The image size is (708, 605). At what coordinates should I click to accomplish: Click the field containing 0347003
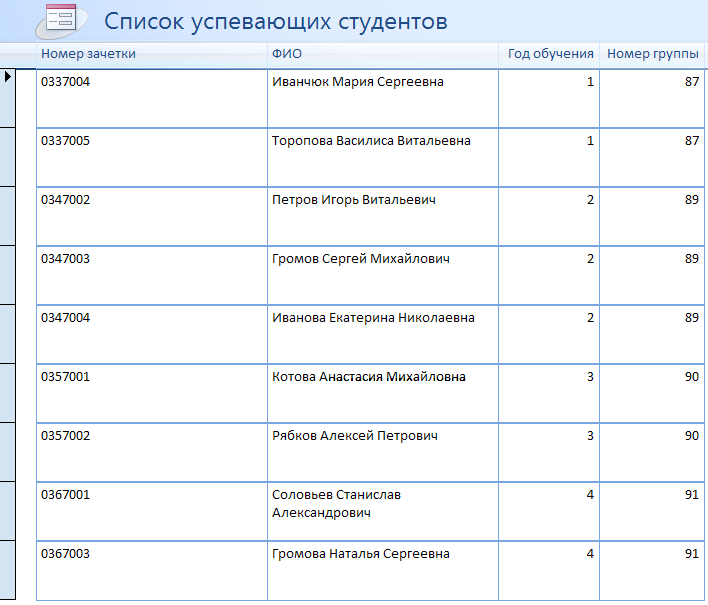pyautogui.click(x=152, y=275)
